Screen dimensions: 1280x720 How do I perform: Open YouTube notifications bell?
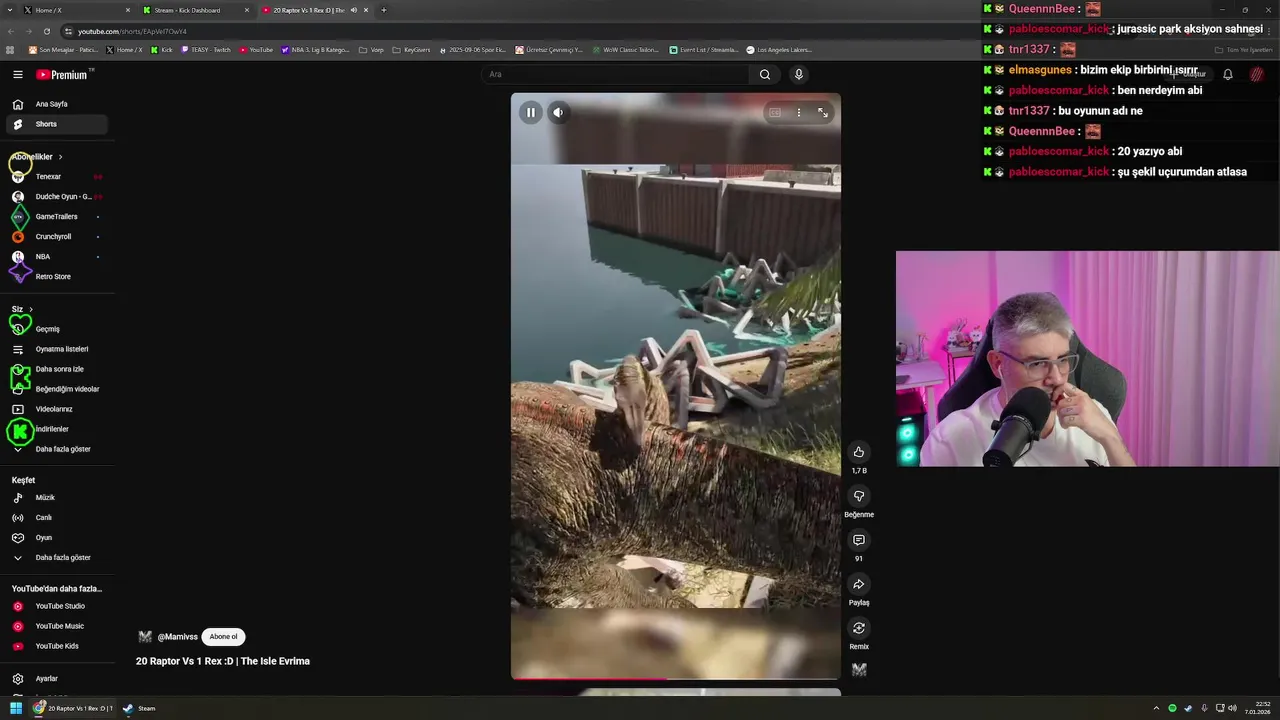(x=1228, y=74)
